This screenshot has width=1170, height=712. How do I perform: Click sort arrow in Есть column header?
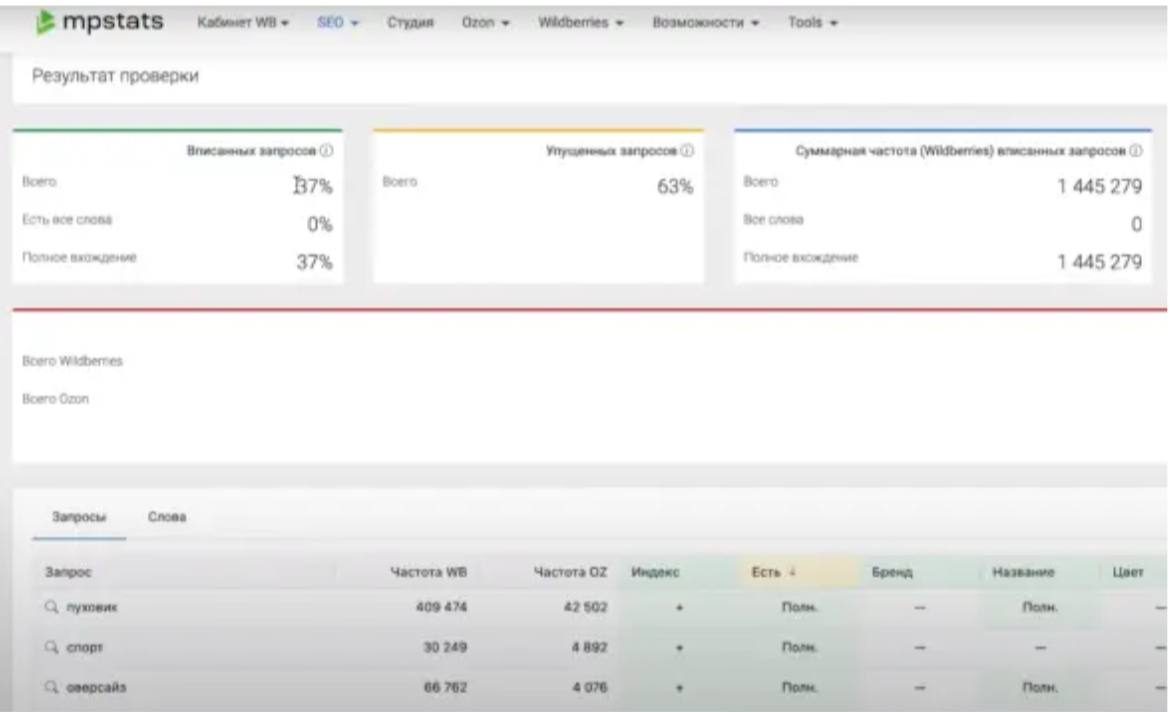pos(792,572)
